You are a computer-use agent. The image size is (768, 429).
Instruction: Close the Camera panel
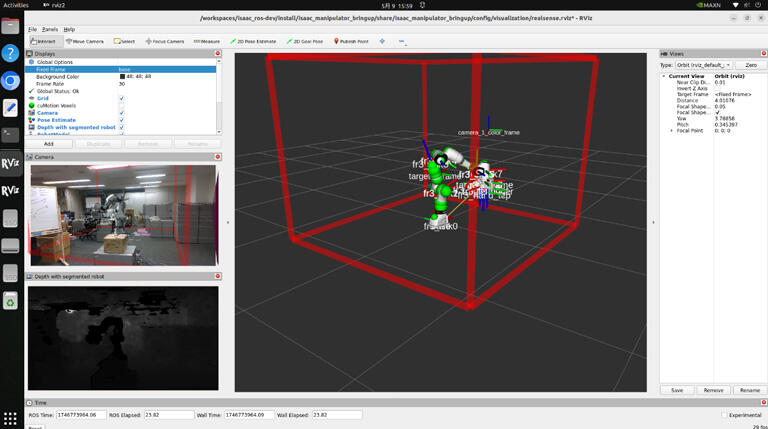tap(218, 157)
